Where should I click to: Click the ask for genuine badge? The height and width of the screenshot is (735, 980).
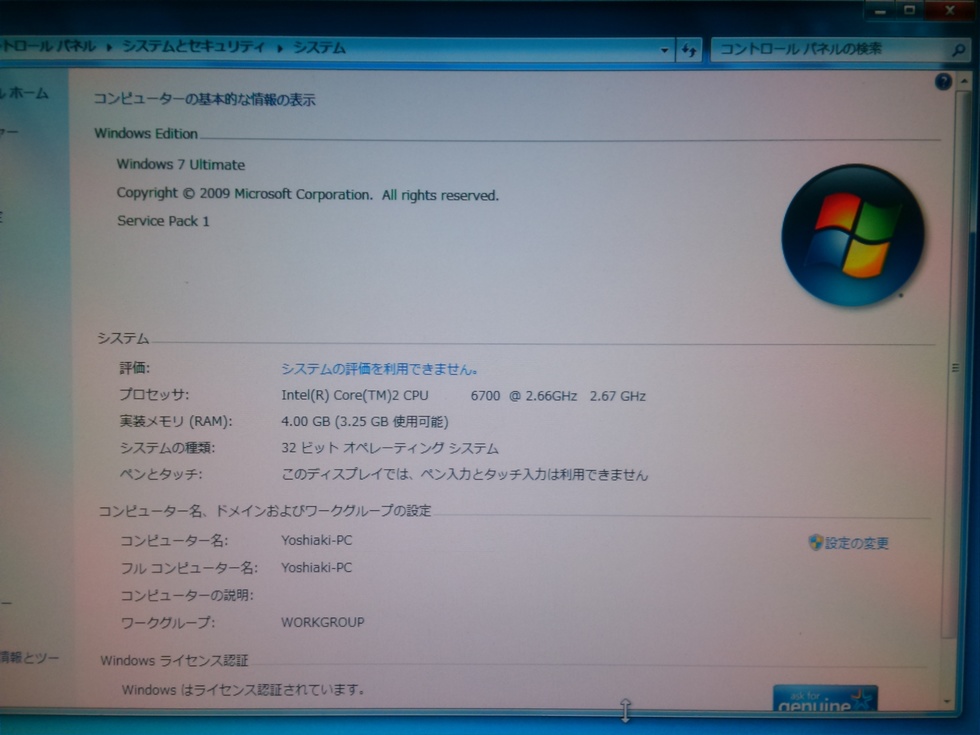coord(825,698)
